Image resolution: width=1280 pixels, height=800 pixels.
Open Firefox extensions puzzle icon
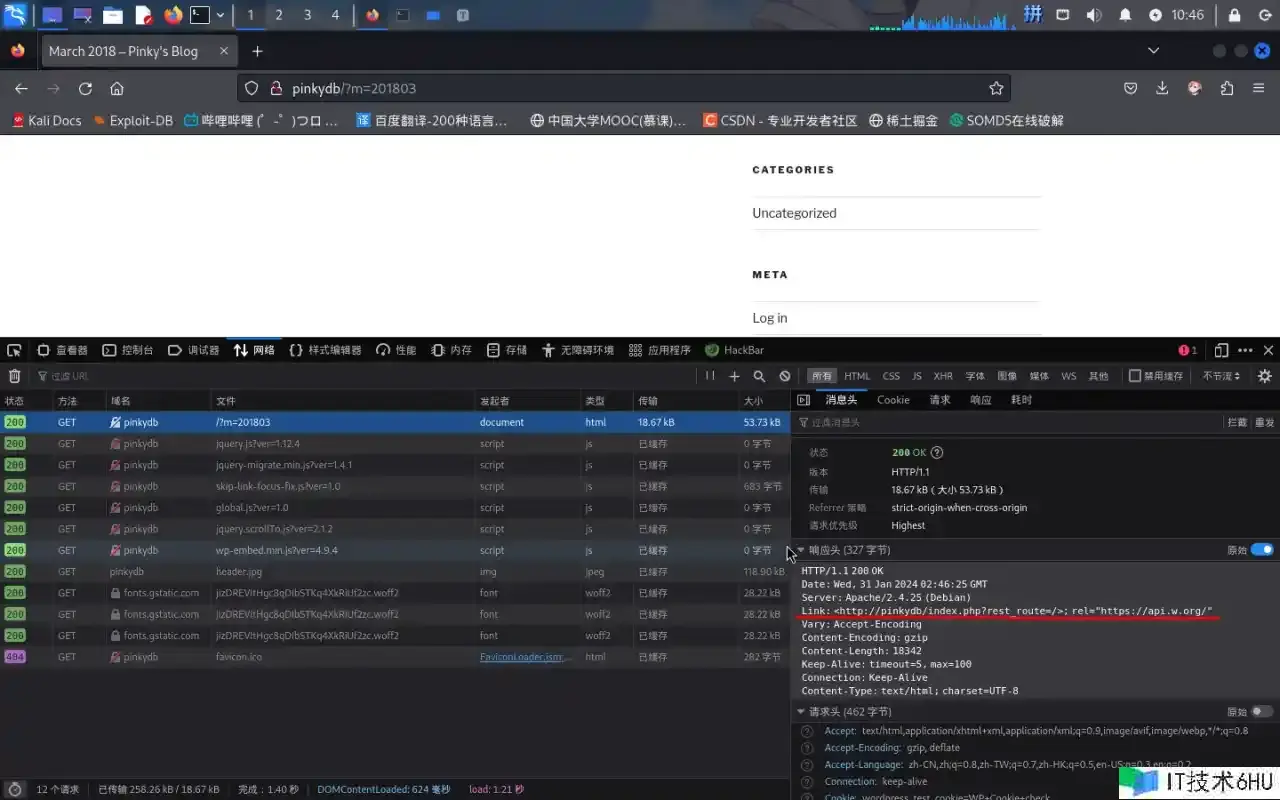(x=1227, y=88)
